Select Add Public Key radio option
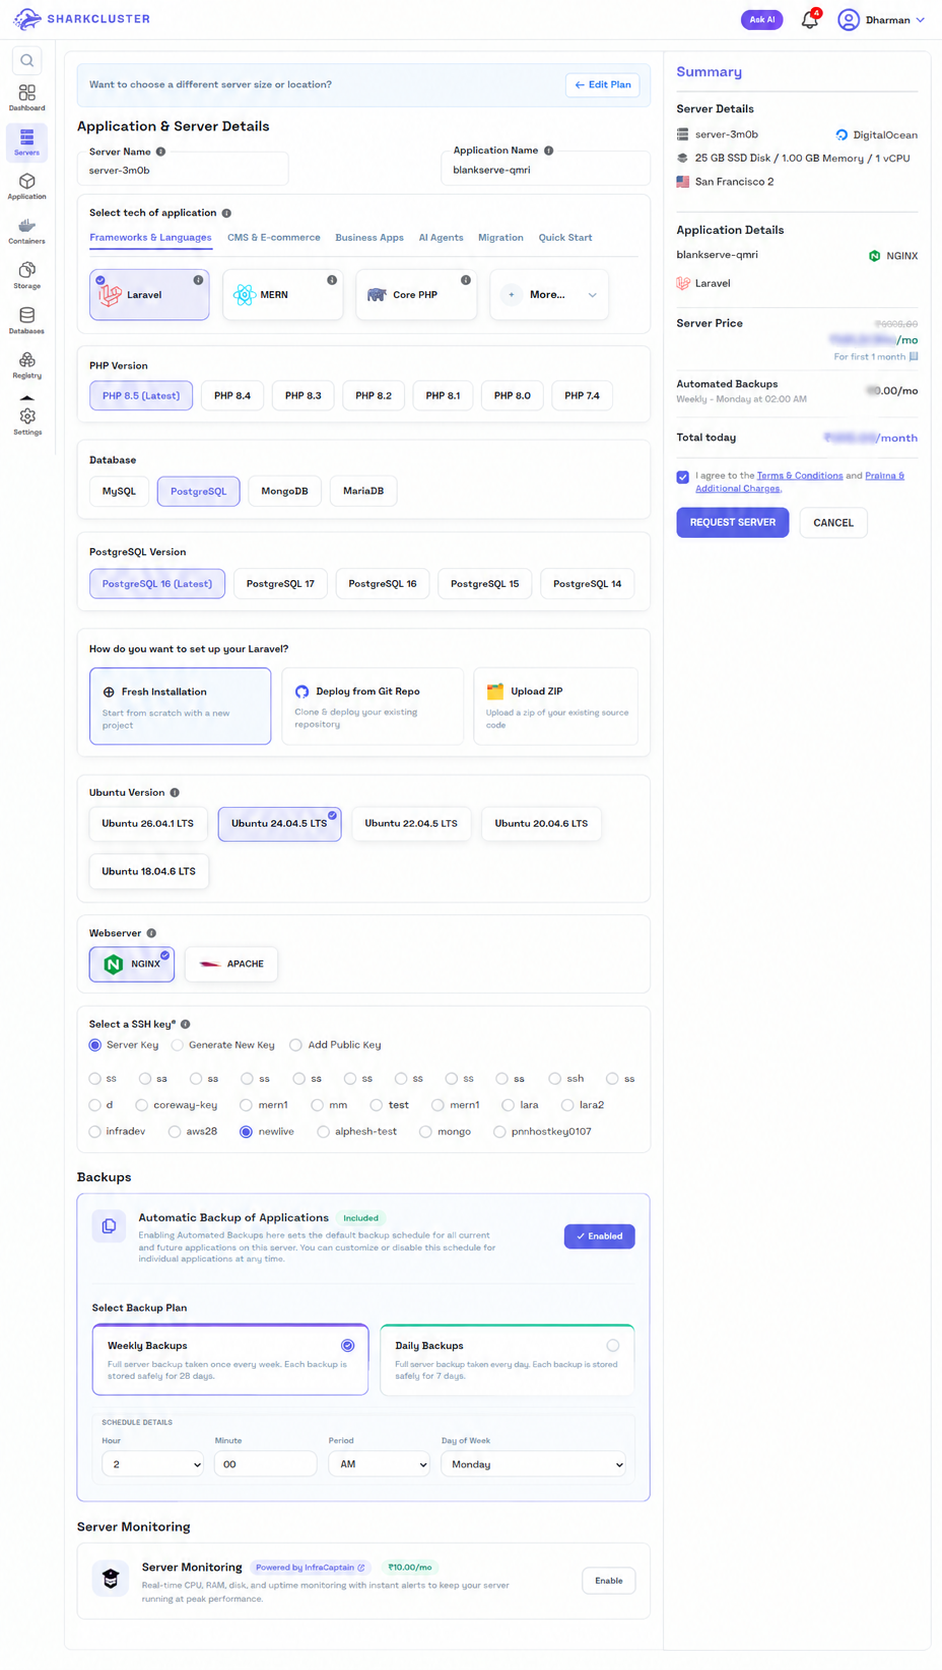The image size is (942, 1670). tap(296, 1045)
